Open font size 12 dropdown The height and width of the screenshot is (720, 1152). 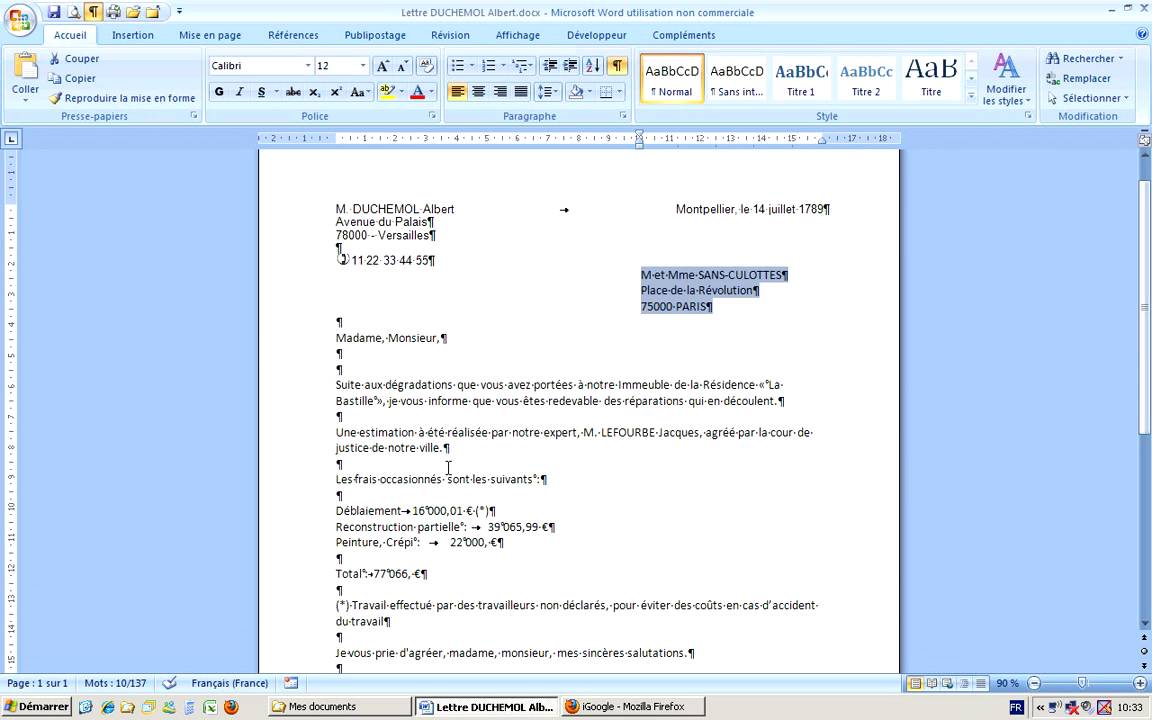tap(362, 66)
